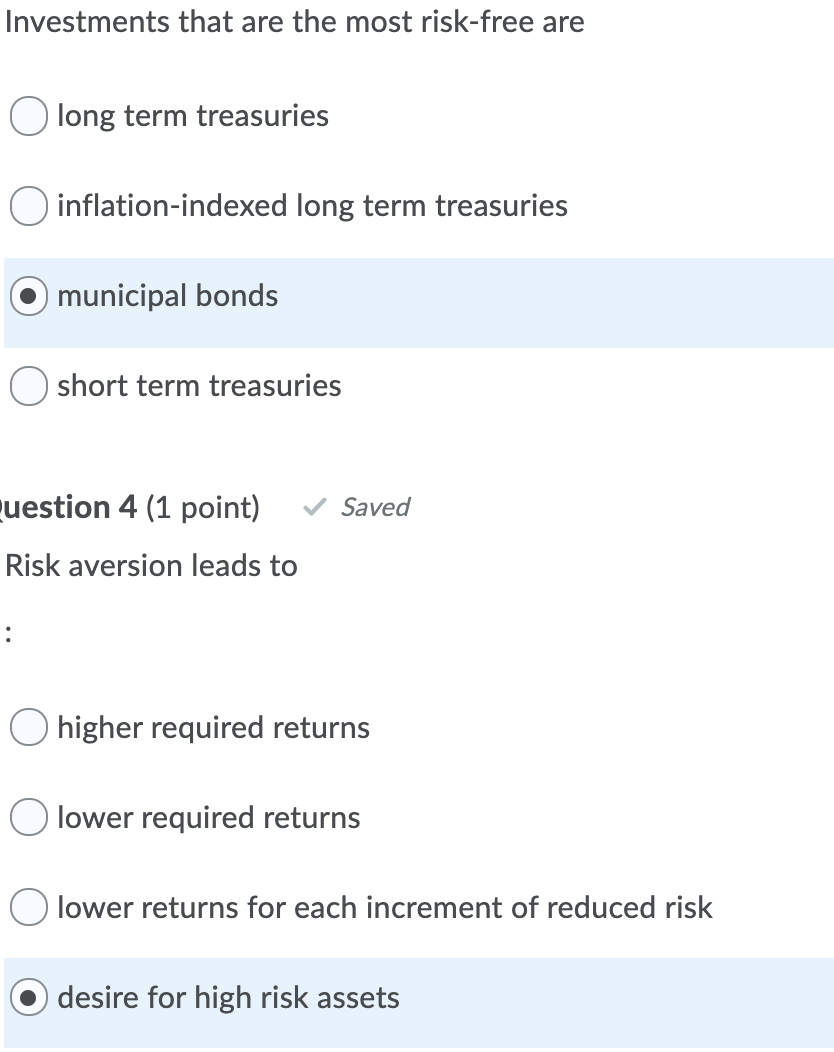Click the highlighted 'municipal bonds' answer row
The image size is (834, 1052).
click(x=167, y=296)
